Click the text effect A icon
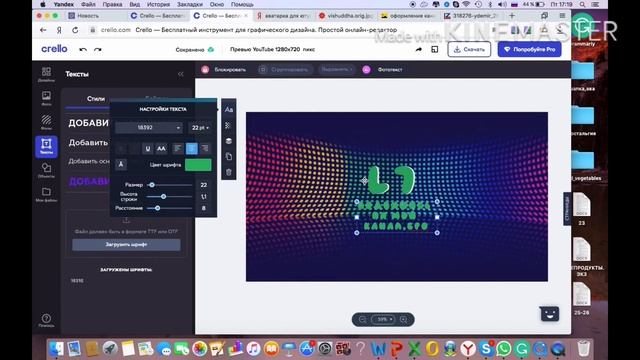Image resolution: width=640 pixels, height=360 pixels. click(121, 164)
